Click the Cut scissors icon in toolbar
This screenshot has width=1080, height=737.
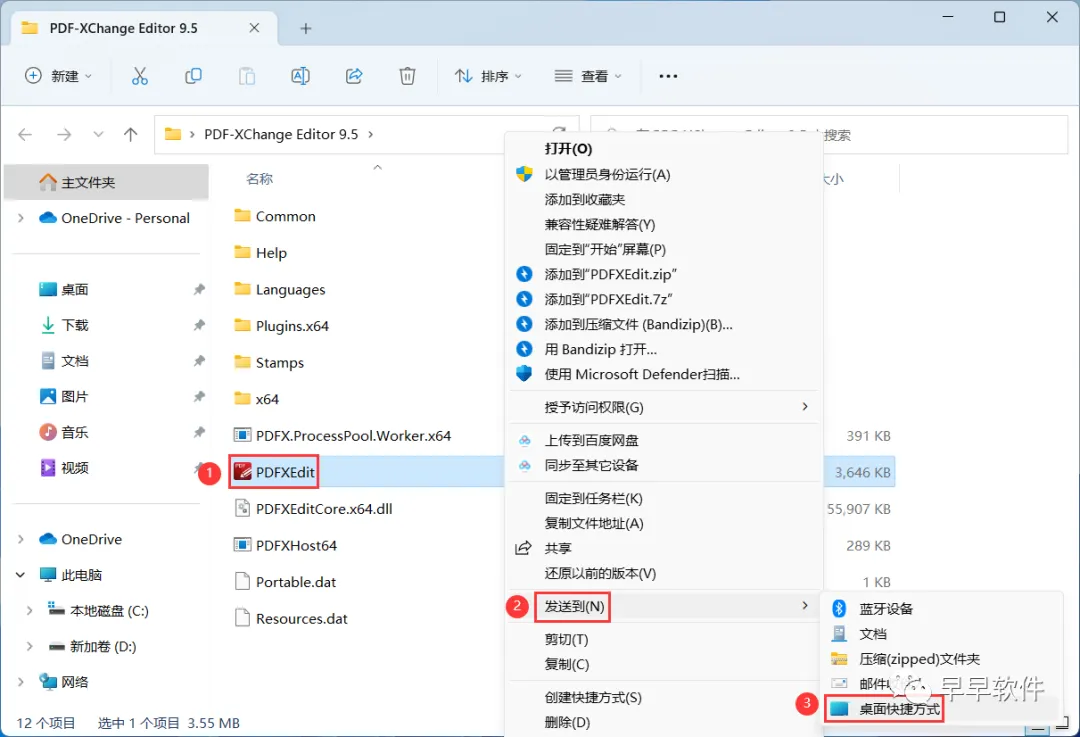point(140,76)
